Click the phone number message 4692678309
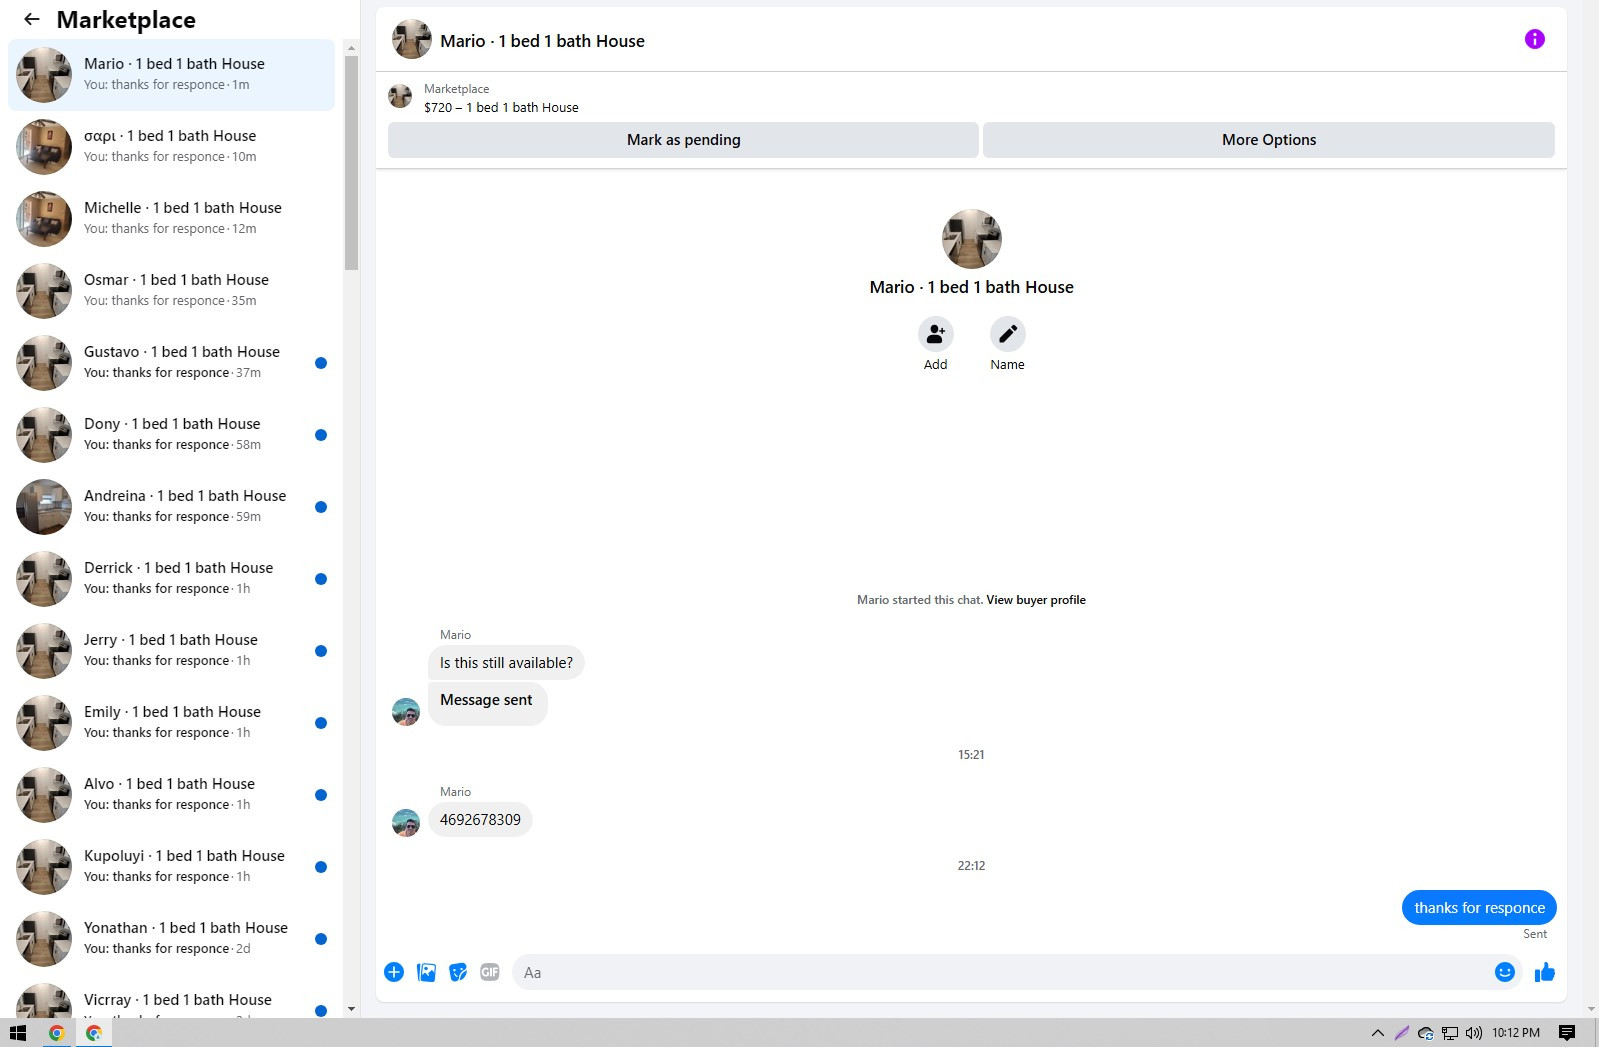This screenshot has width=1599, height=1047. click(480, 820)
